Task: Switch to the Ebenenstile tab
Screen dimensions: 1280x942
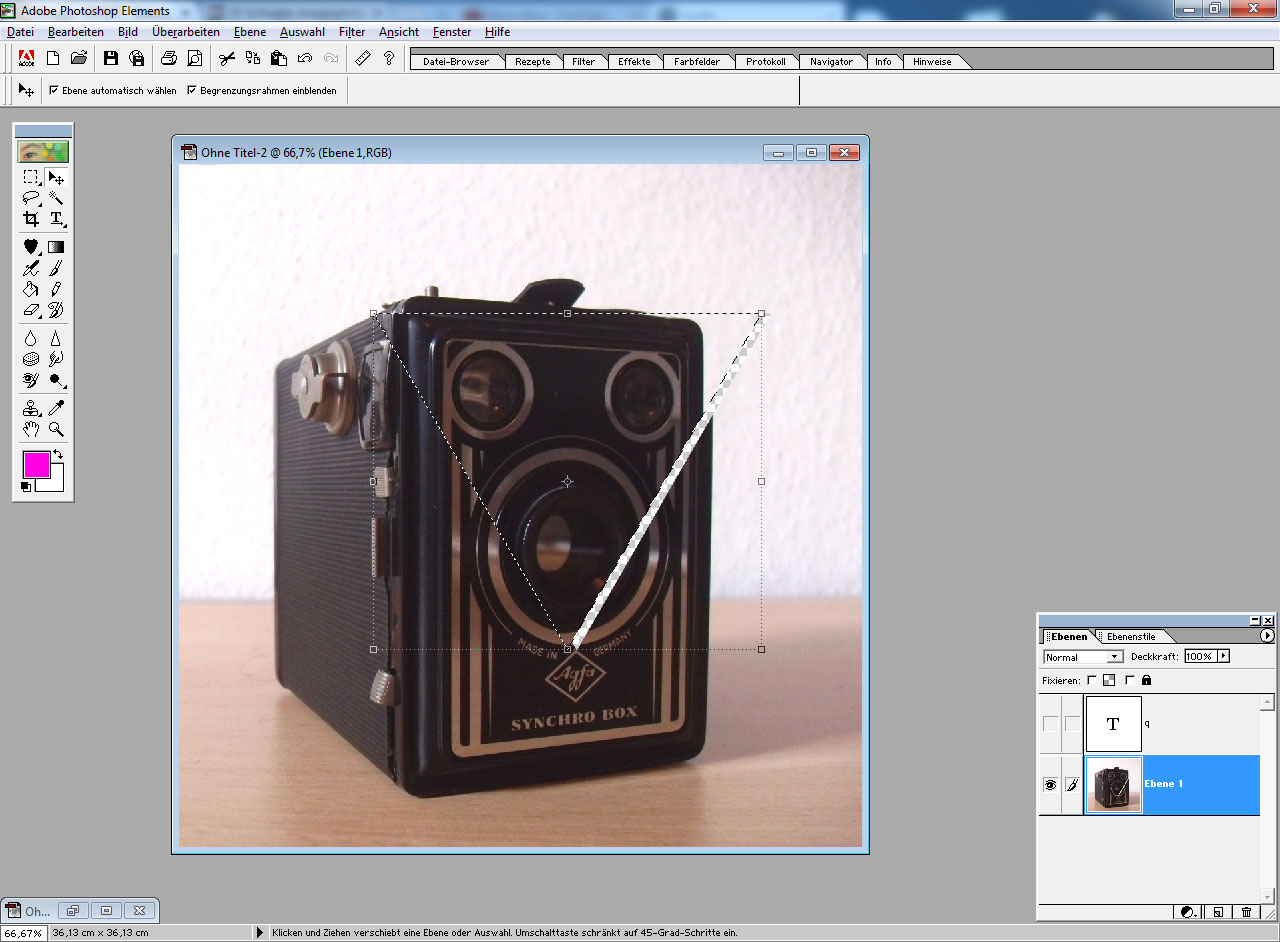Action: [x=1131, y=637]
